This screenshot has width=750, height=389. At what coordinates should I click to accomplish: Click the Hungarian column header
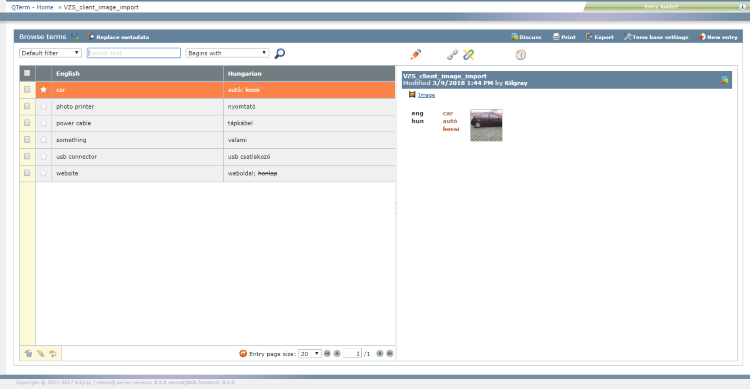coord(309,74)
